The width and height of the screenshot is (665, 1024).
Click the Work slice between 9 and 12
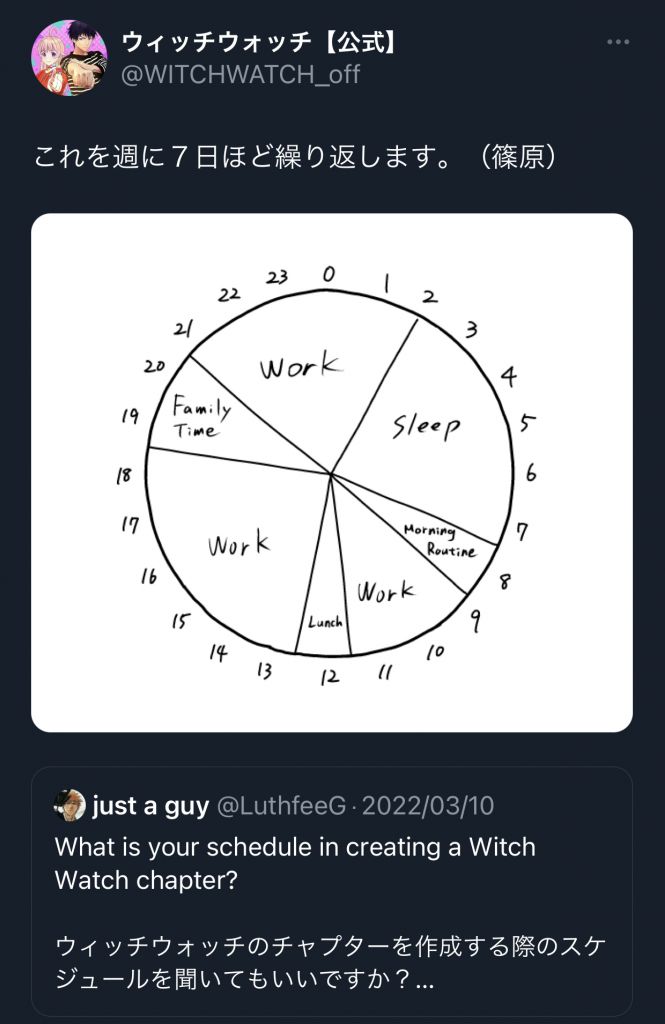coord(385,593)
